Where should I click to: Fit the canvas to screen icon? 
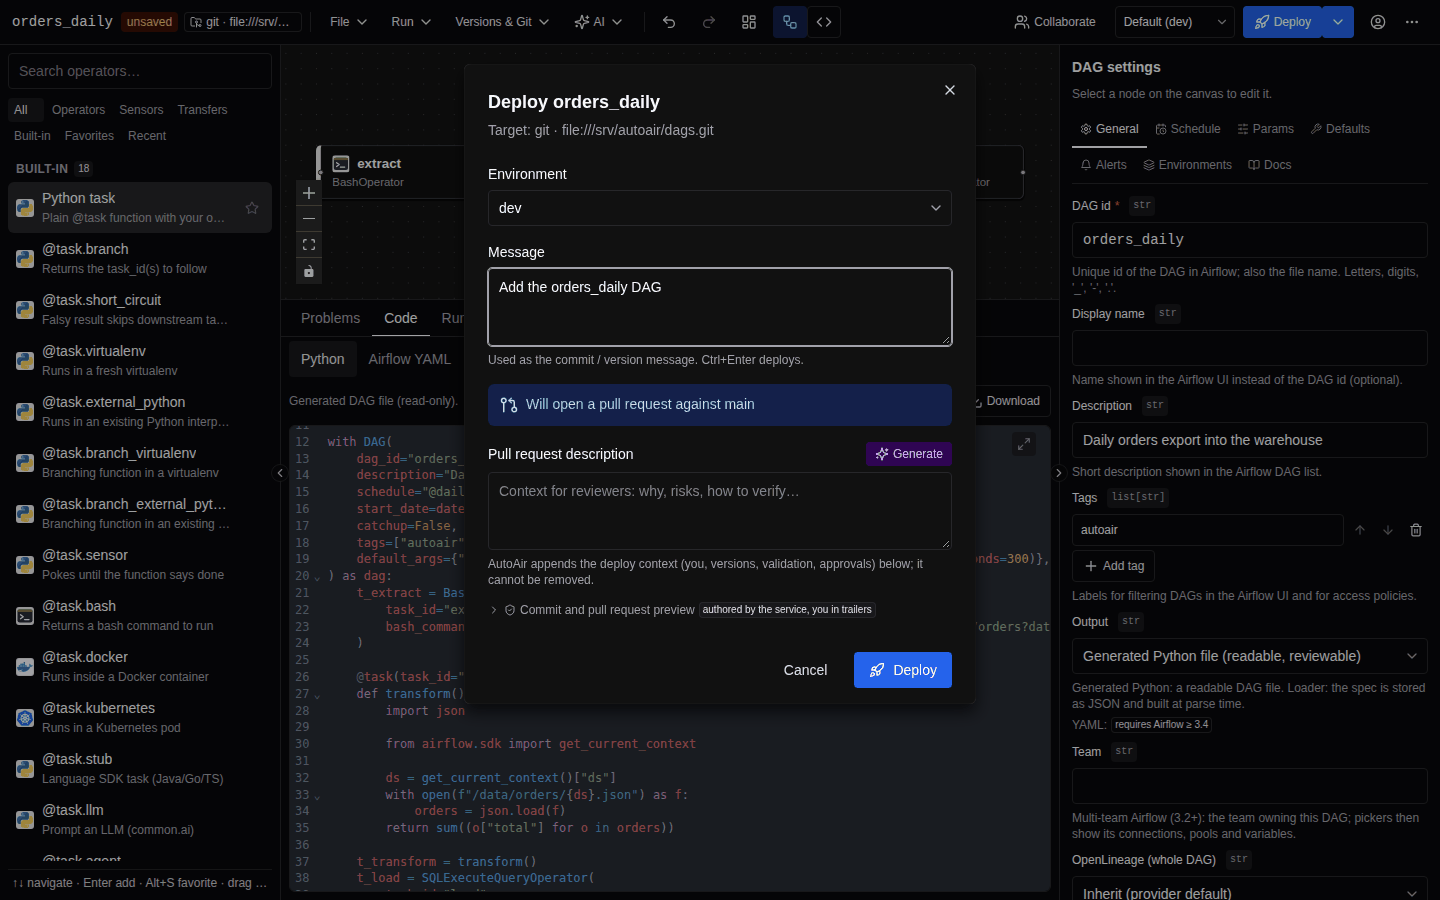(309, 245)
